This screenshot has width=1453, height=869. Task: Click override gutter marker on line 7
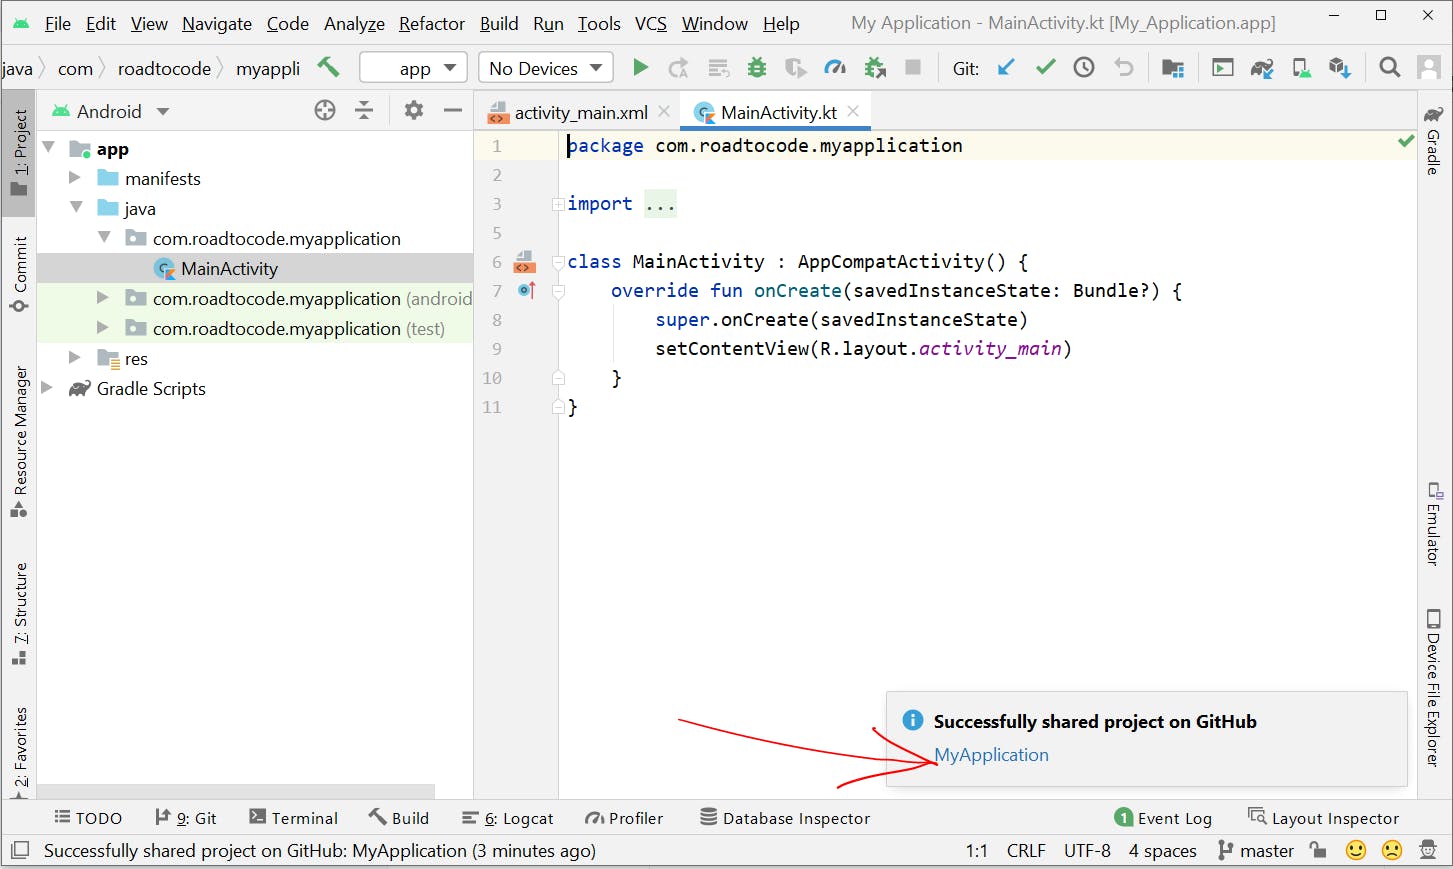[527, 290]
